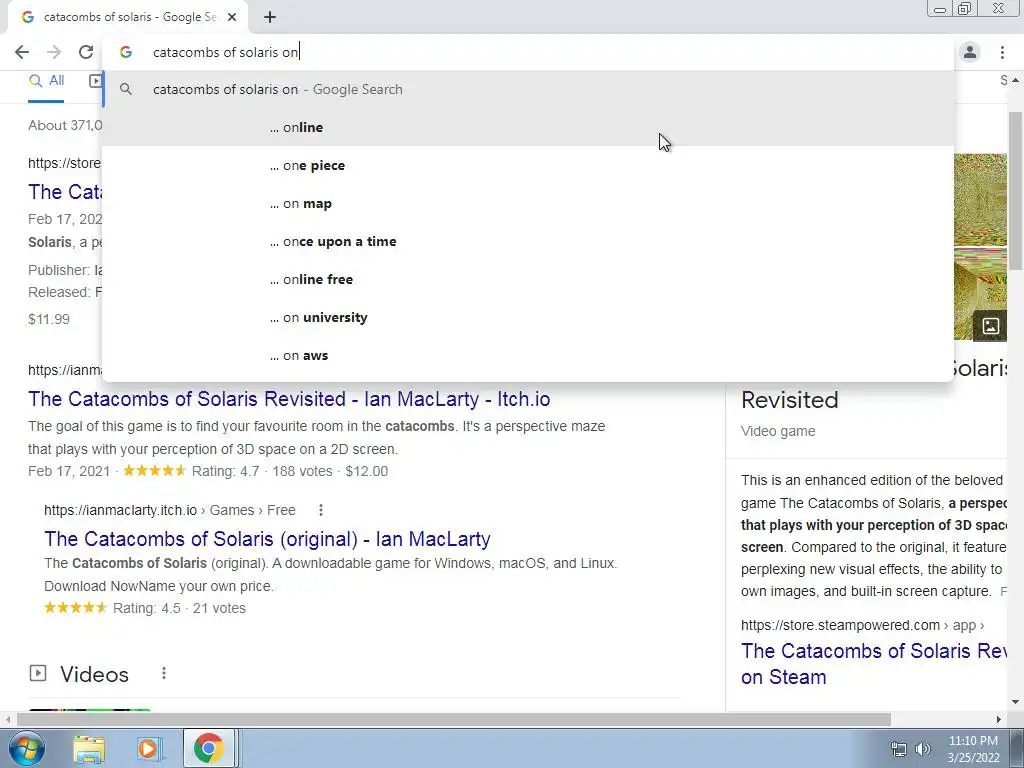
Task: Reload the page with the refresh icon
Action: point(86,52)
